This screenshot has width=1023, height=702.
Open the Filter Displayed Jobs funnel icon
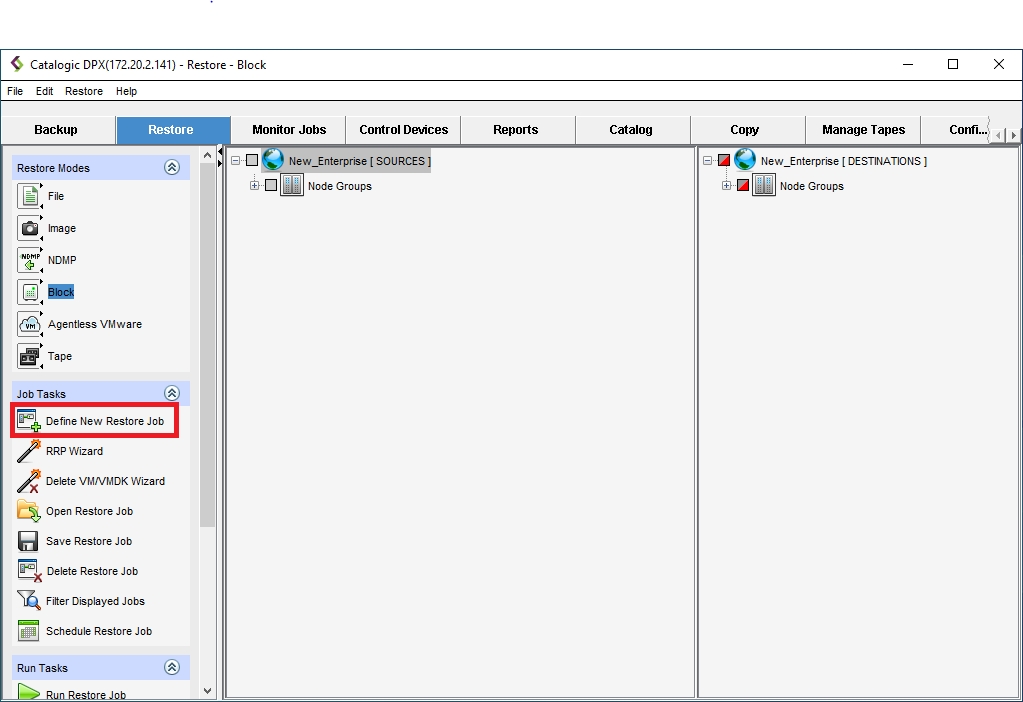point(28,601)
